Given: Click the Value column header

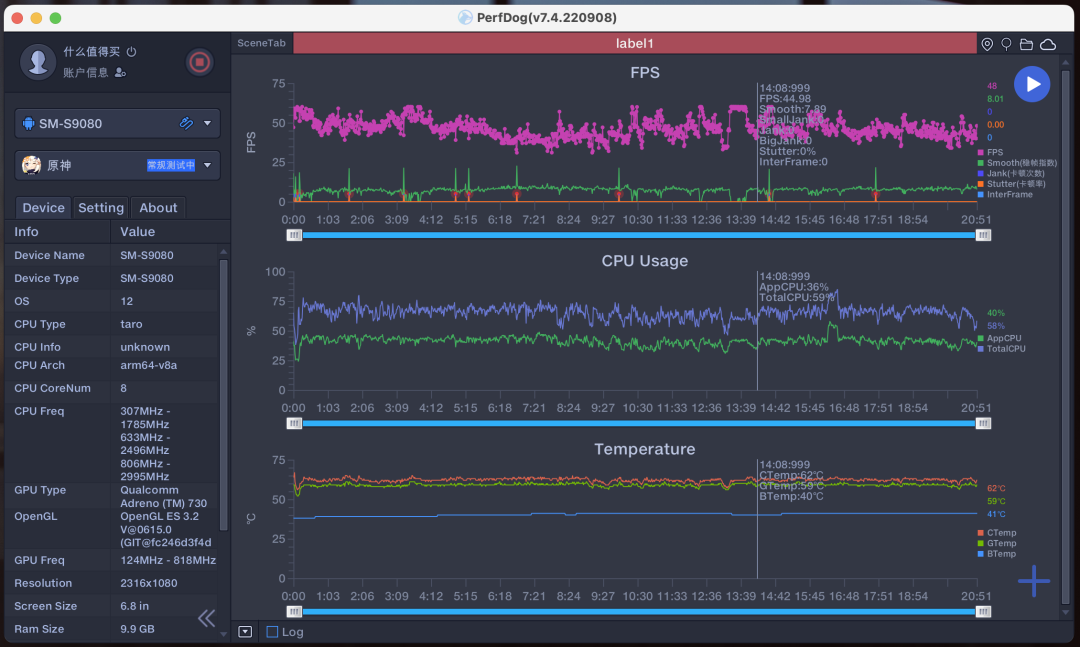Looking at the screenshot, I should [138, 232].
